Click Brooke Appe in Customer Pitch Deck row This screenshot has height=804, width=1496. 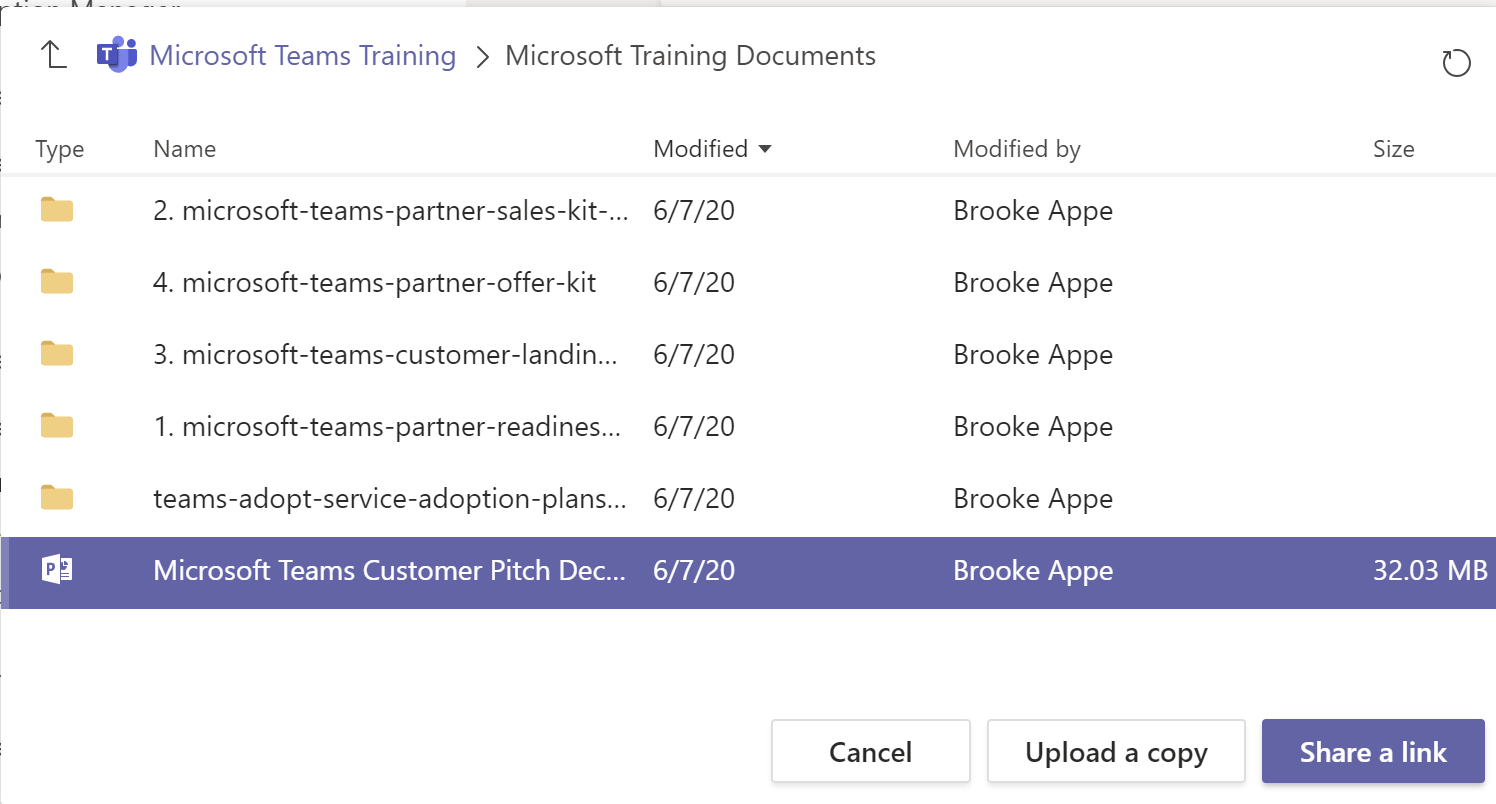point(1033,571)
